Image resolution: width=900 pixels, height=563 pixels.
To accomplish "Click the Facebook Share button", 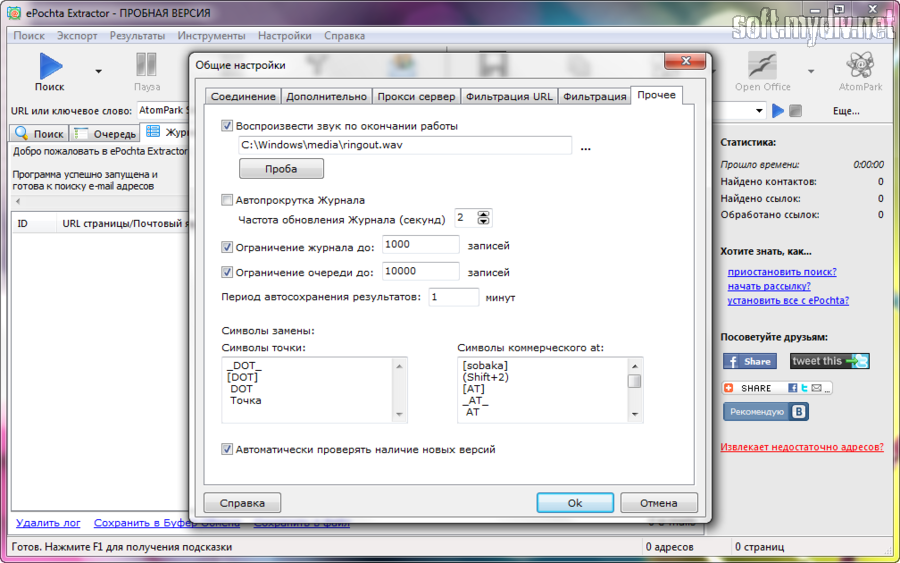I will (750, 362).
